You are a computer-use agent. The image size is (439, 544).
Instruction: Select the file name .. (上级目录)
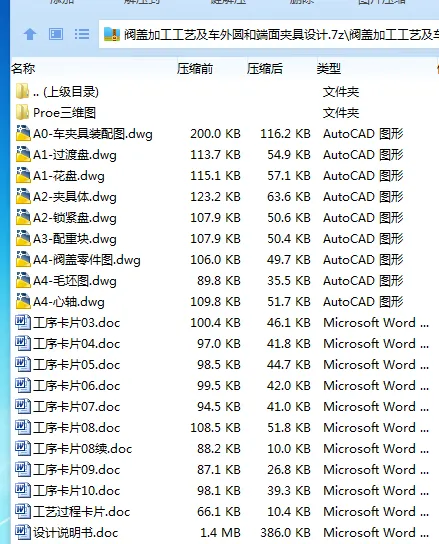[66, 92]
